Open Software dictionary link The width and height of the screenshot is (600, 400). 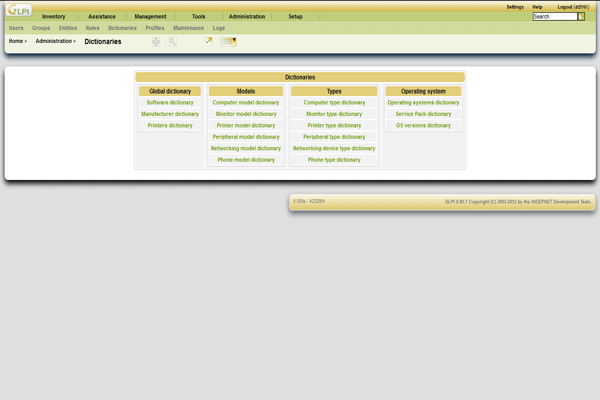(x=170, y=102)
